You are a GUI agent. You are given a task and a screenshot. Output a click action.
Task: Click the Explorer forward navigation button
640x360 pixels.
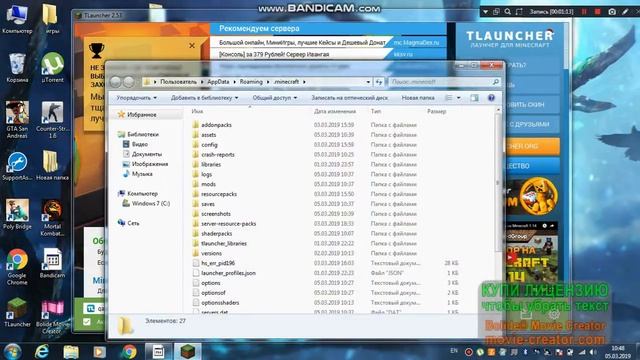point(129,82)
